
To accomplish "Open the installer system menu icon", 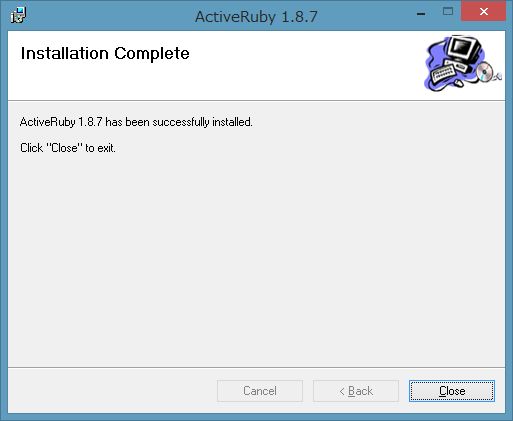I will (18, 15).
